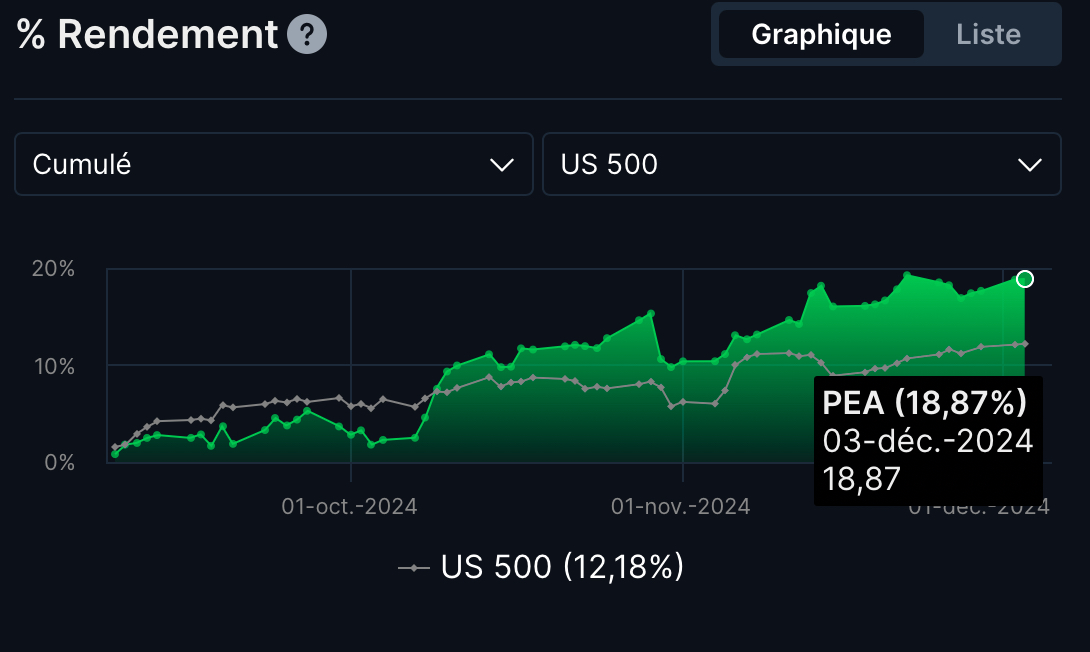The width and height of the screenshot is (1090, 652).
Task: Click the 01-nov.-2024 axis label
Action: [681, 506]
